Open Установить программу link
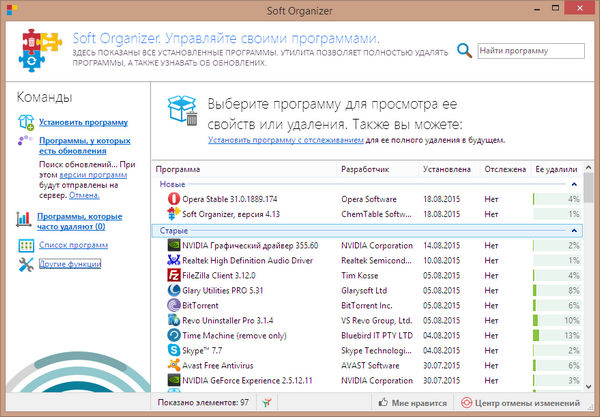 pos(83,122)
